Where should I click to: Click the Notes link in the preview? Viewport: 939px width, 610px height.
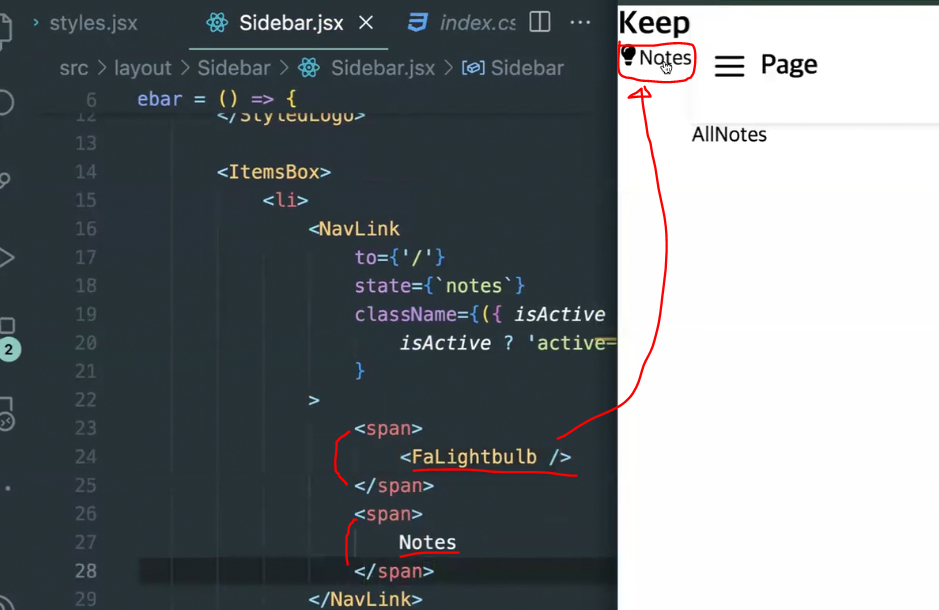coord(665,58)
